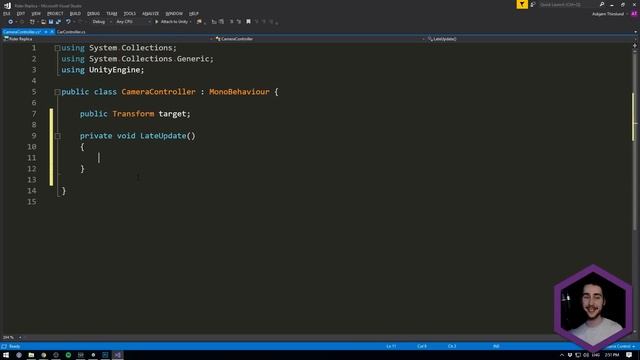Open the Rider Replica project dropdown
The height and width of the screenshot is (360, 640).
(x=108, y=39)
